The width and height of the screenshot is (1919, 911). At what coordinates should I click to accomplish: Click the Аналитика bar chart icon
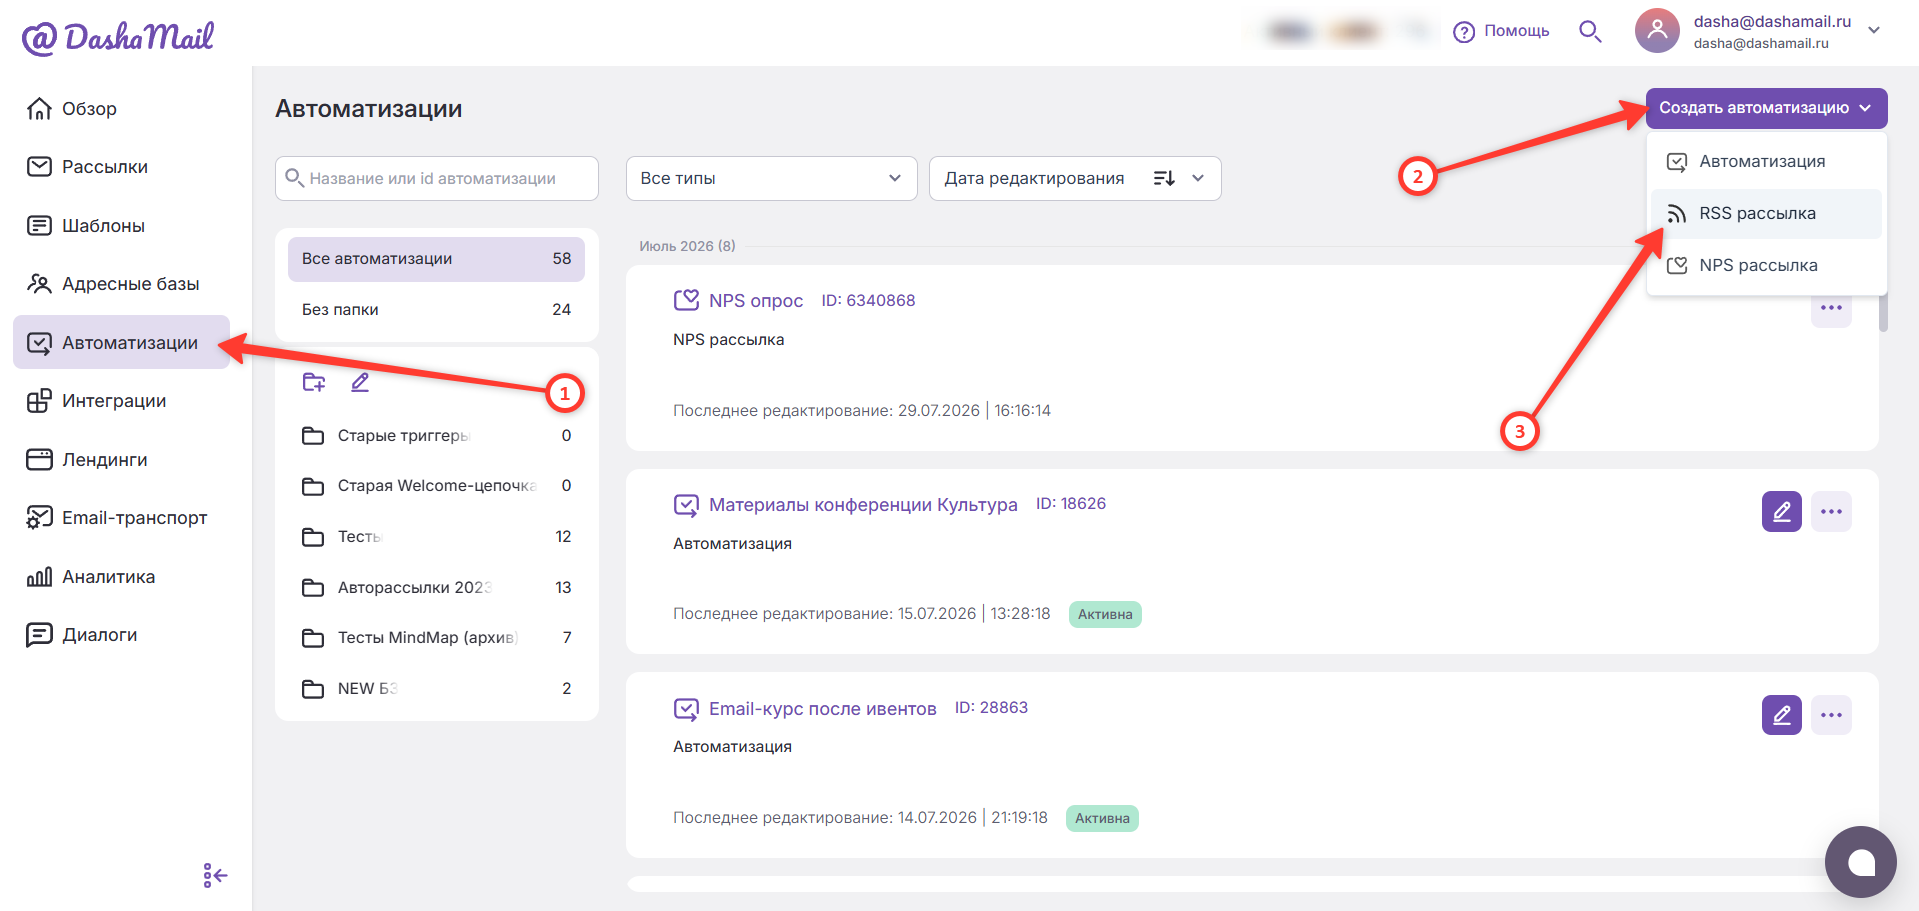(x=39, y=576)
